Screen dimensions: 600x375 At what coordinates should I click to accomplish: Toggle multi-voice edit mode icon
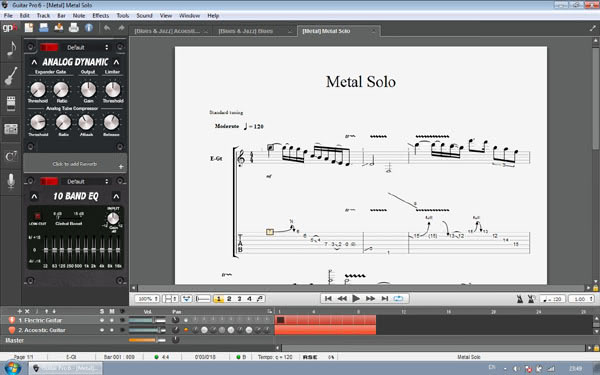[x=260, y=299]
